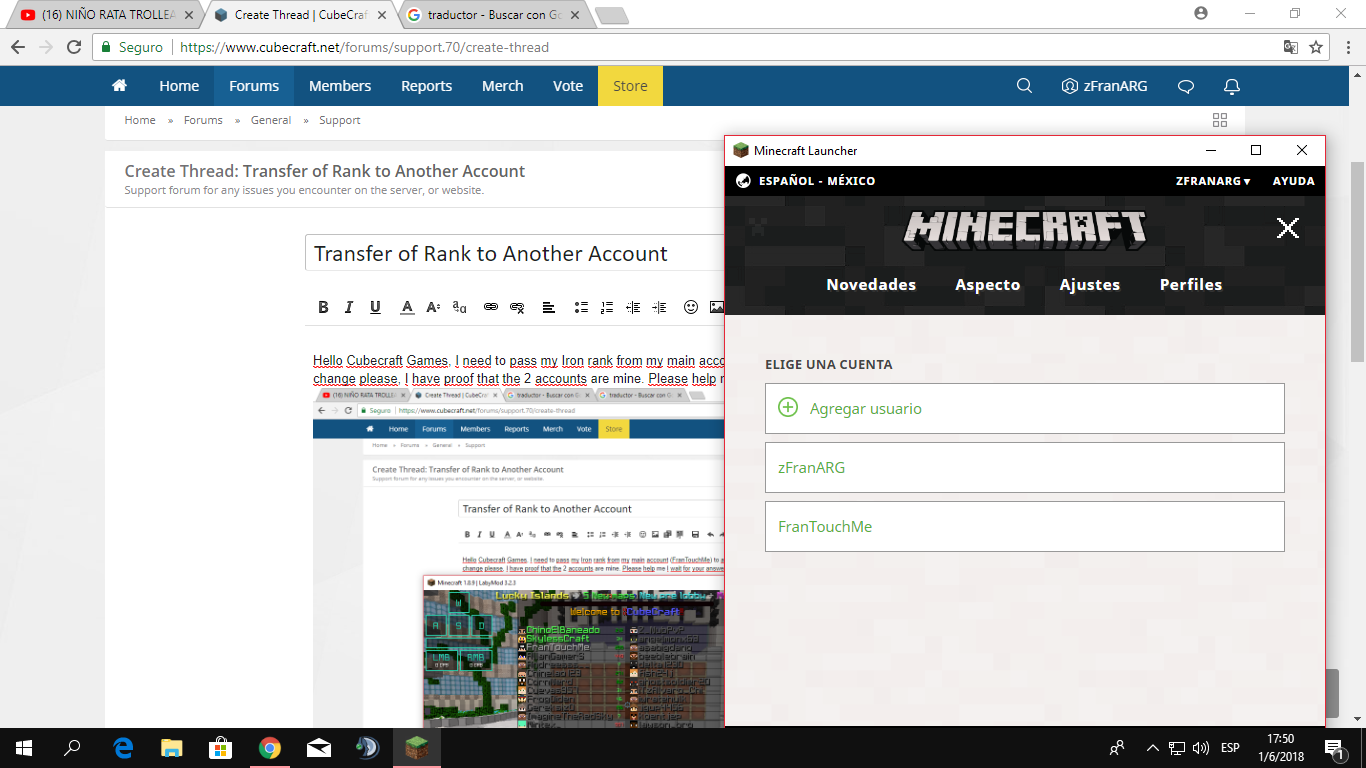This screenshot has height=768, width=1366.
Task: Click Agregar usuario to add an account
Action: 1024,408
